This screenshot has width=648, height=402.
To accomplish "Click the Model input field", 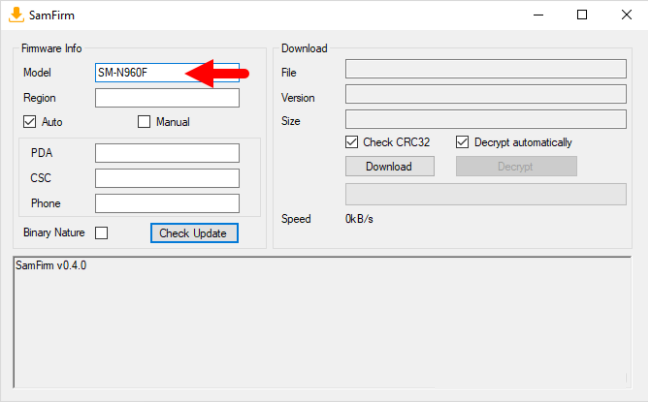I will point(167,73).
